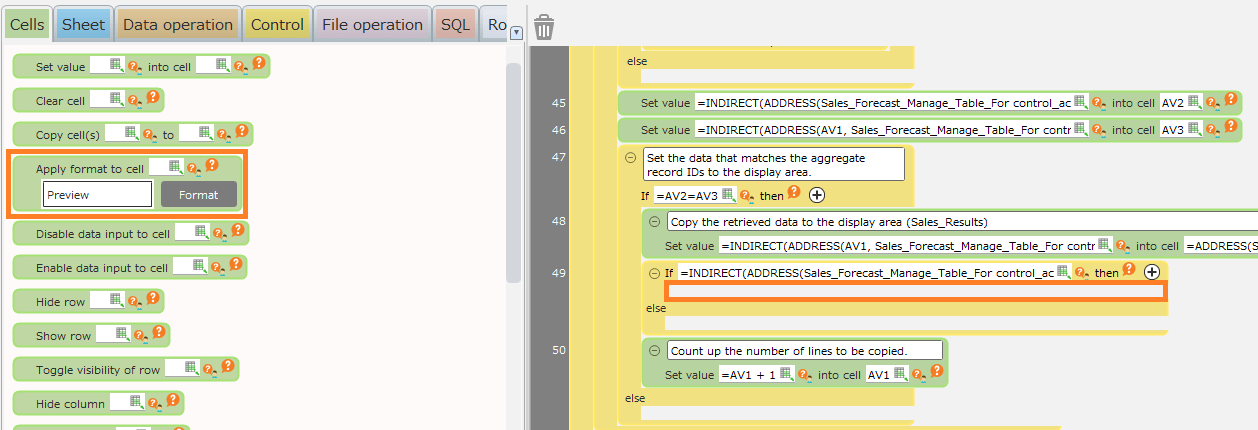Collapse the 'Set the data that matches' comment block
The width and height of the screenshot is (1258, 430).
click(x=631, y=157)
